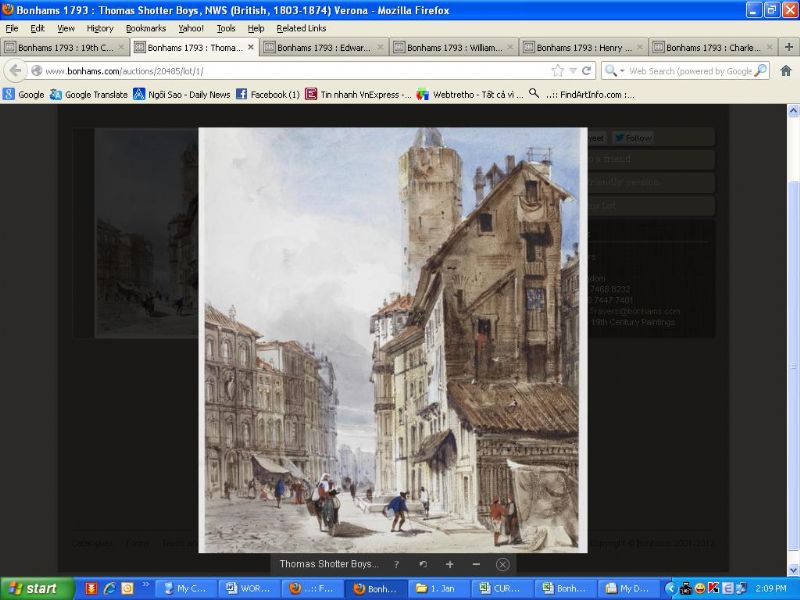This screenshot has height=600, width=800.
Task: Go to the Firefox home page icon
Action: click(785, 71)
